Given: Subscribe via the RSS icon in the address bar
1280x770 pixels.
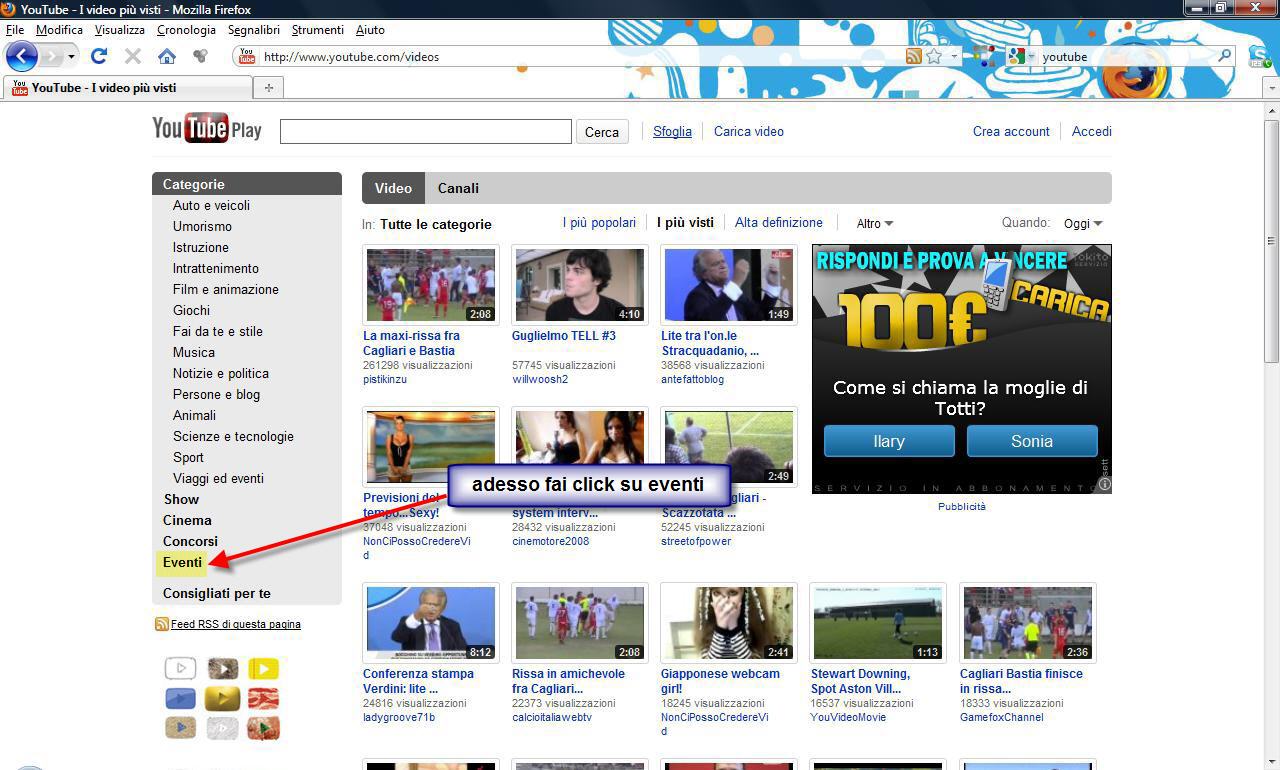Looking at the screenshot, I should coord(913,57).
